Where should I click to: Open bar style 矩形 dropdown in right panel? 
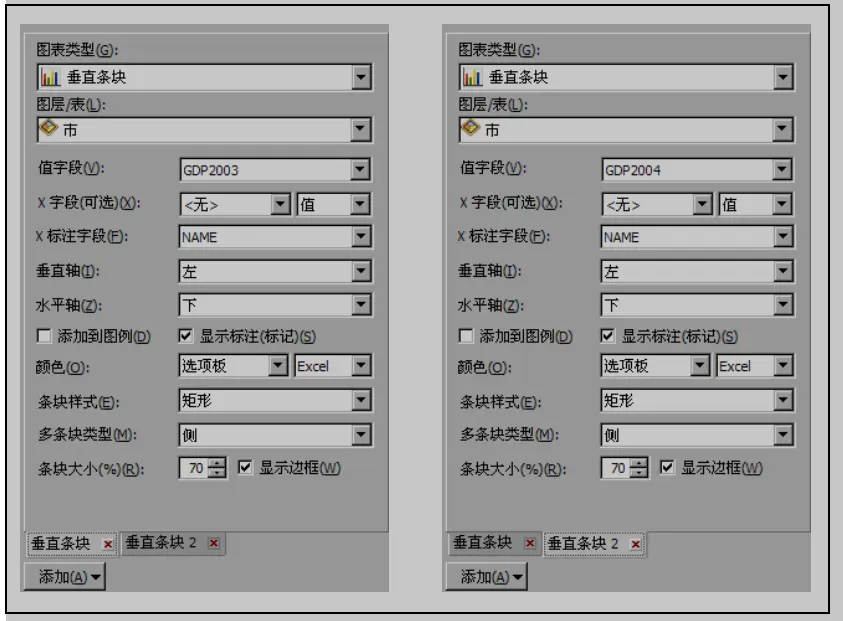pyautogui.click(x=783, y=400)
